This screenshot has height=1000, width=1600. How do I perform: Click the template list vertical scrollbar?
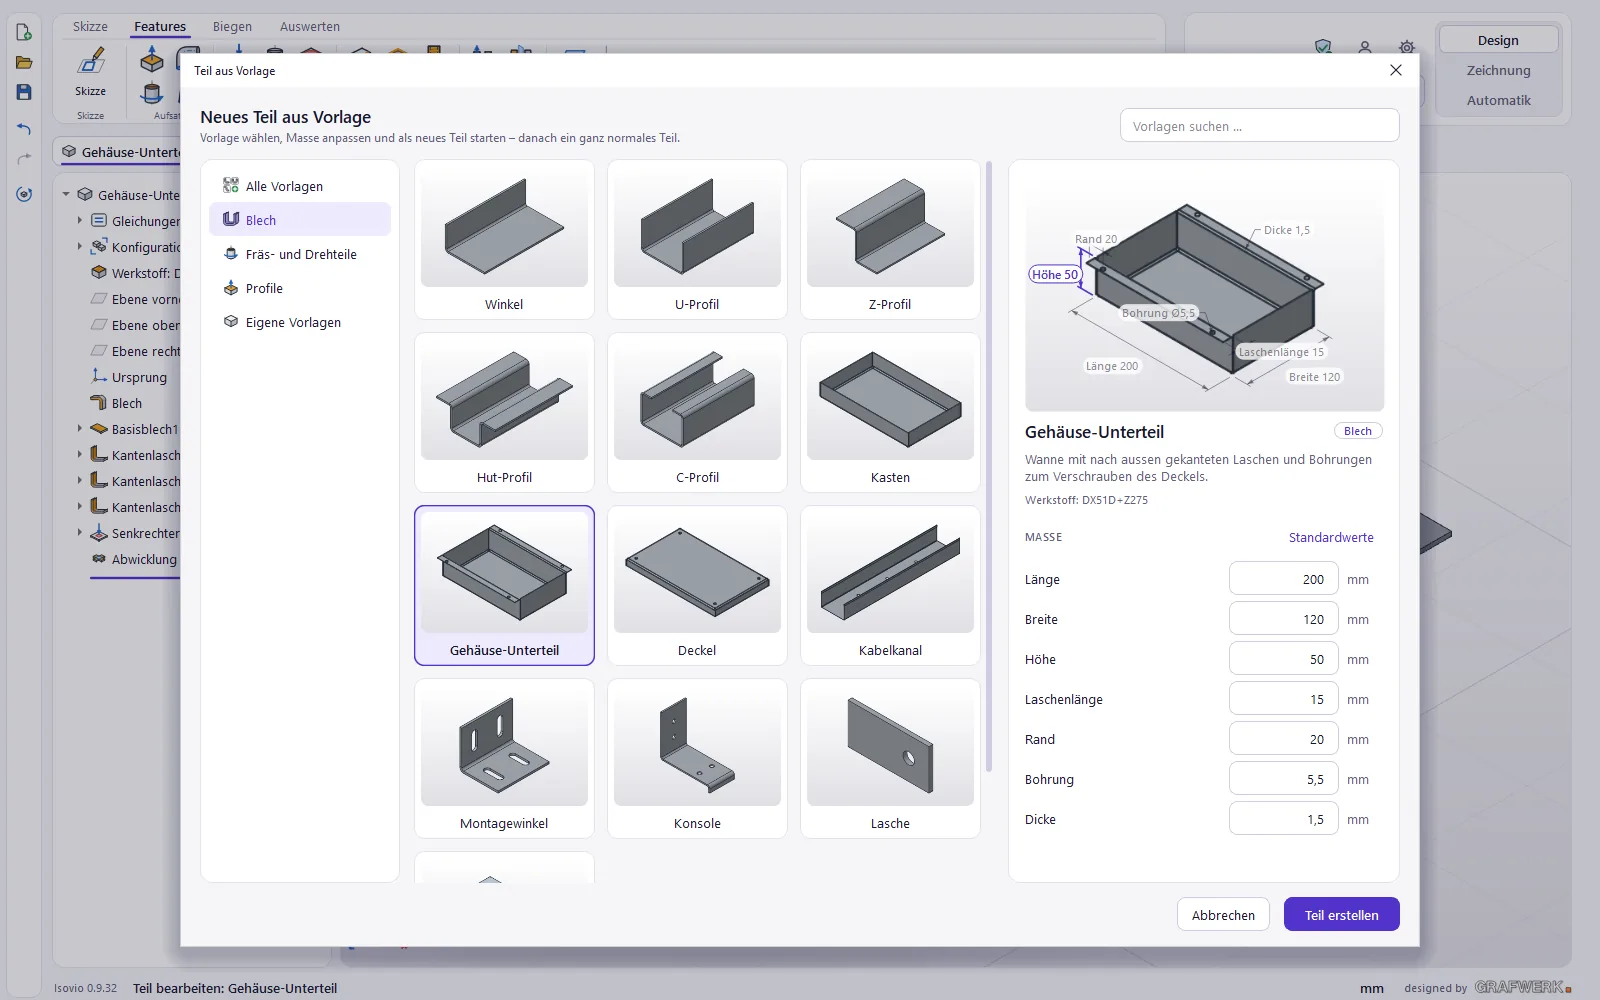point(989,466)
